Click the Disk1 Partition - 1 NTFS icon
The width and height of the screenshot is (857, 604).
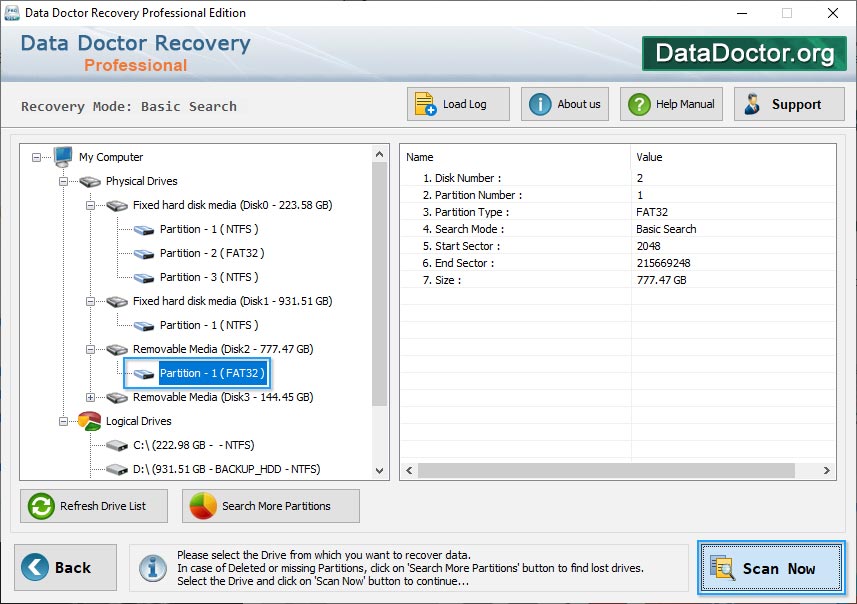pyautogui.click(x=144, y=326)
